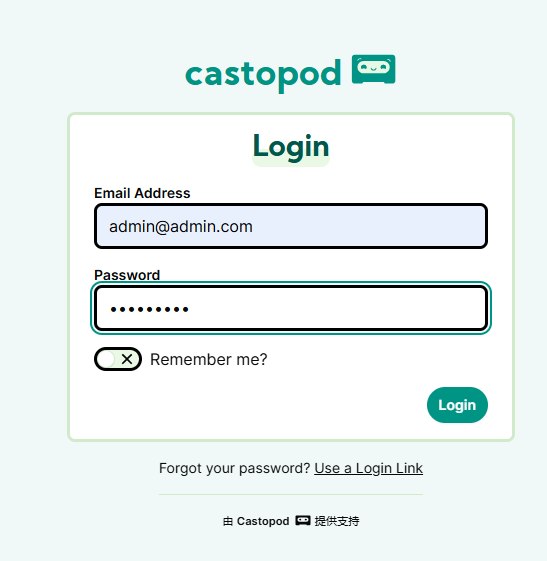Image resolution: width=547 pixels, height=561 pixels.
Task: Click the 'Remember me?' label text
Action: 209,359
